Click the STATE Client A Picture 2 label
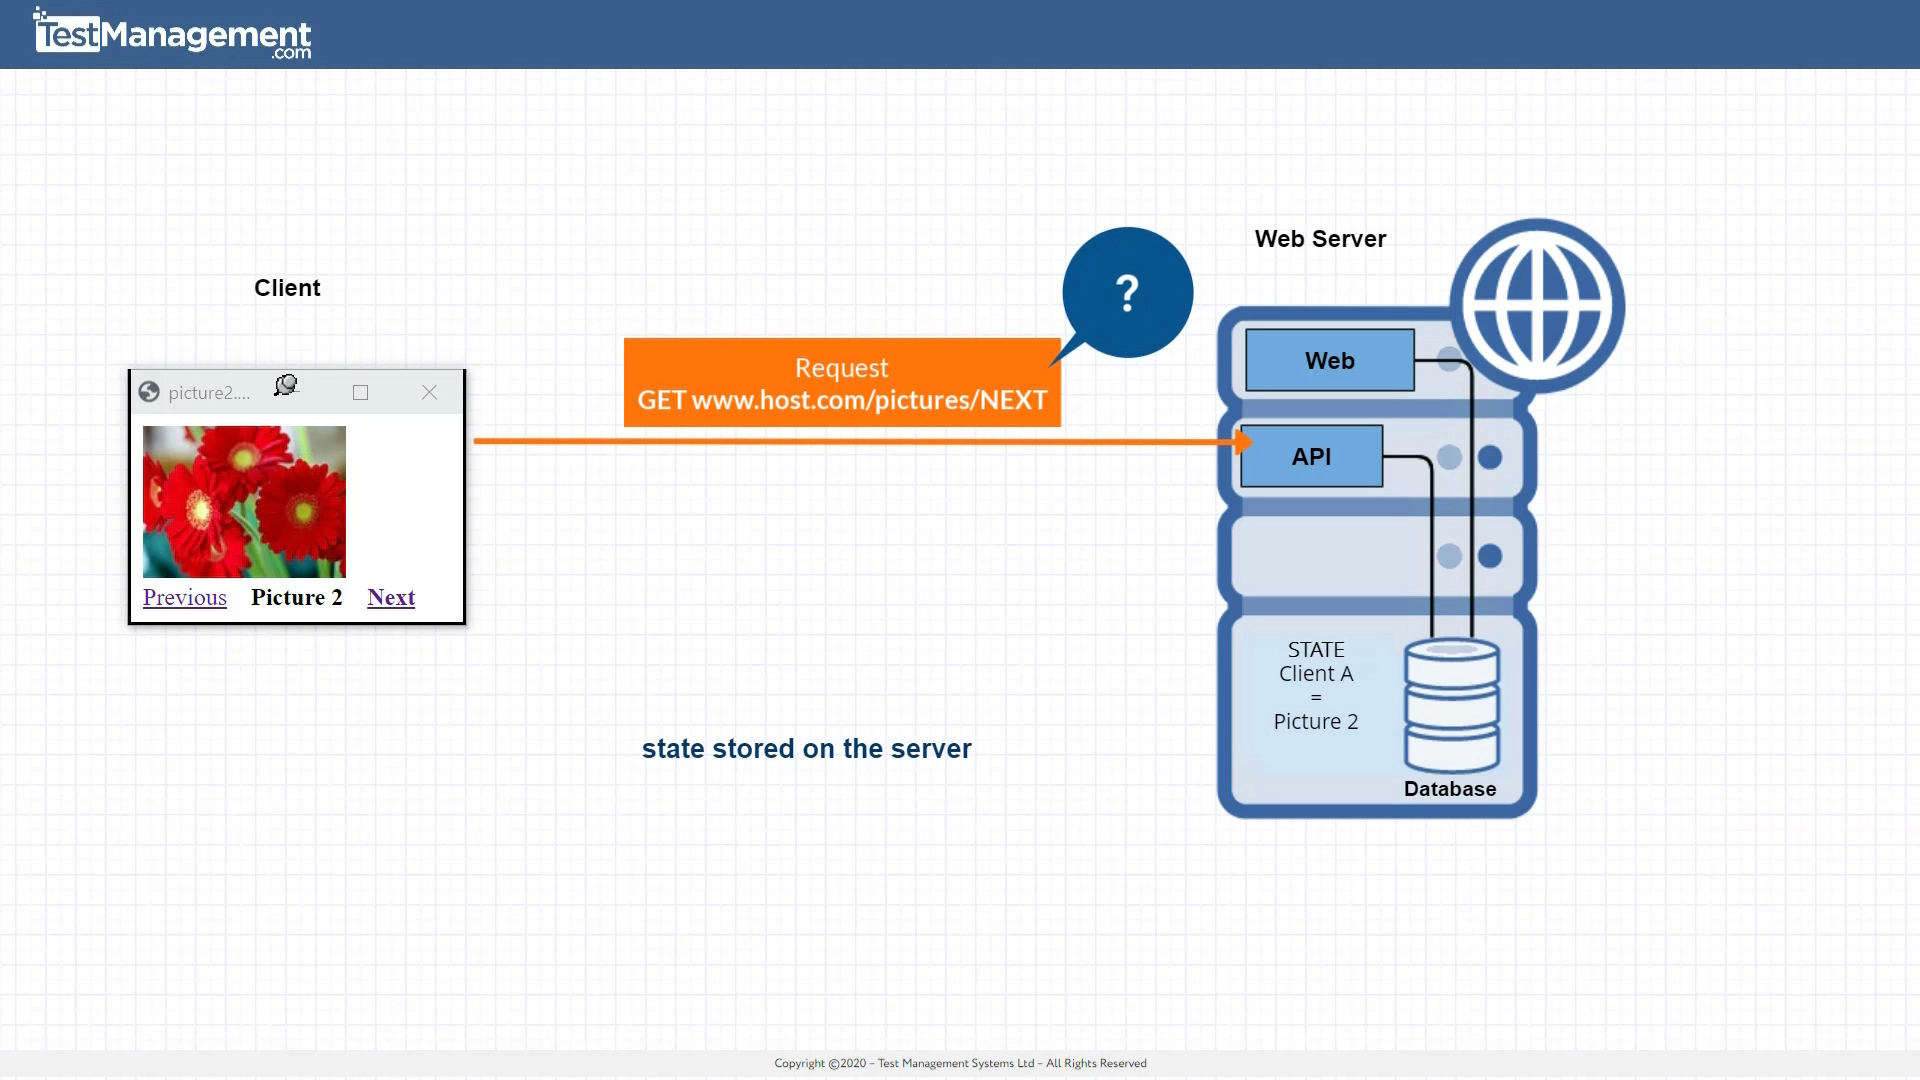This screenshot has width=1920, height=1080. click(x=1315, y=685)
